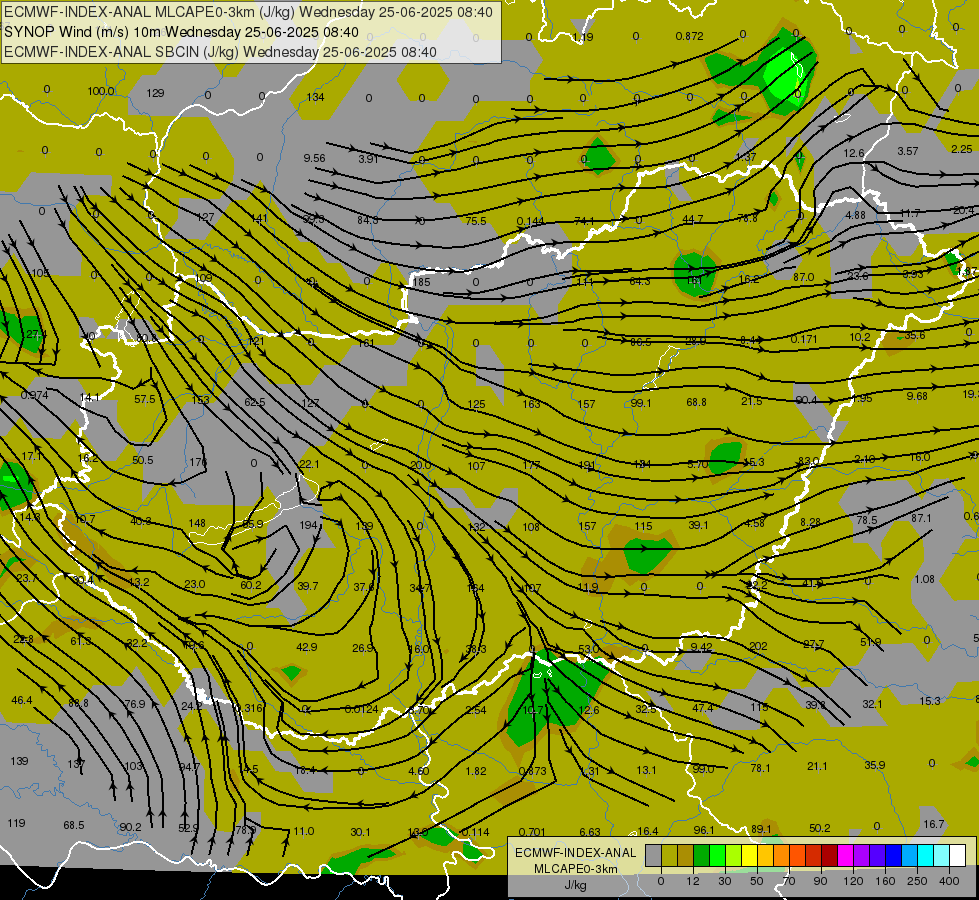This screenshot has width=979, height=900.
Task: Click the pure blue legend swatch
Action: click(894, 855)
